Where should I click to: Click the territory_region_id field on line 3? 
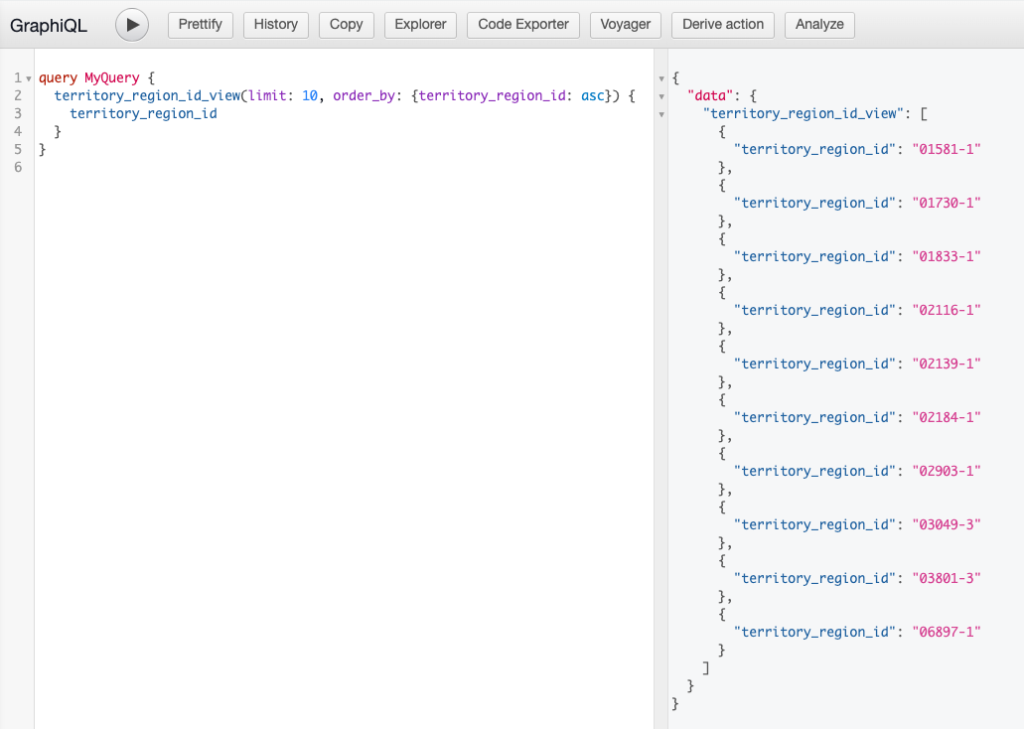point(143,114)
